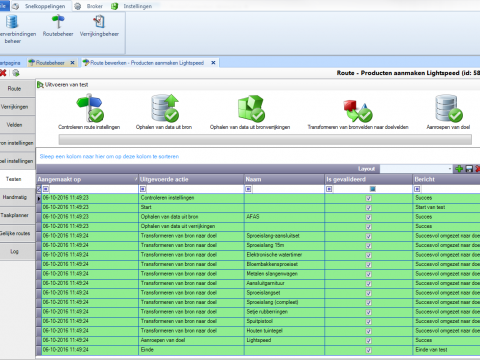Open the Bron instellingen side section

coord(17,143)
